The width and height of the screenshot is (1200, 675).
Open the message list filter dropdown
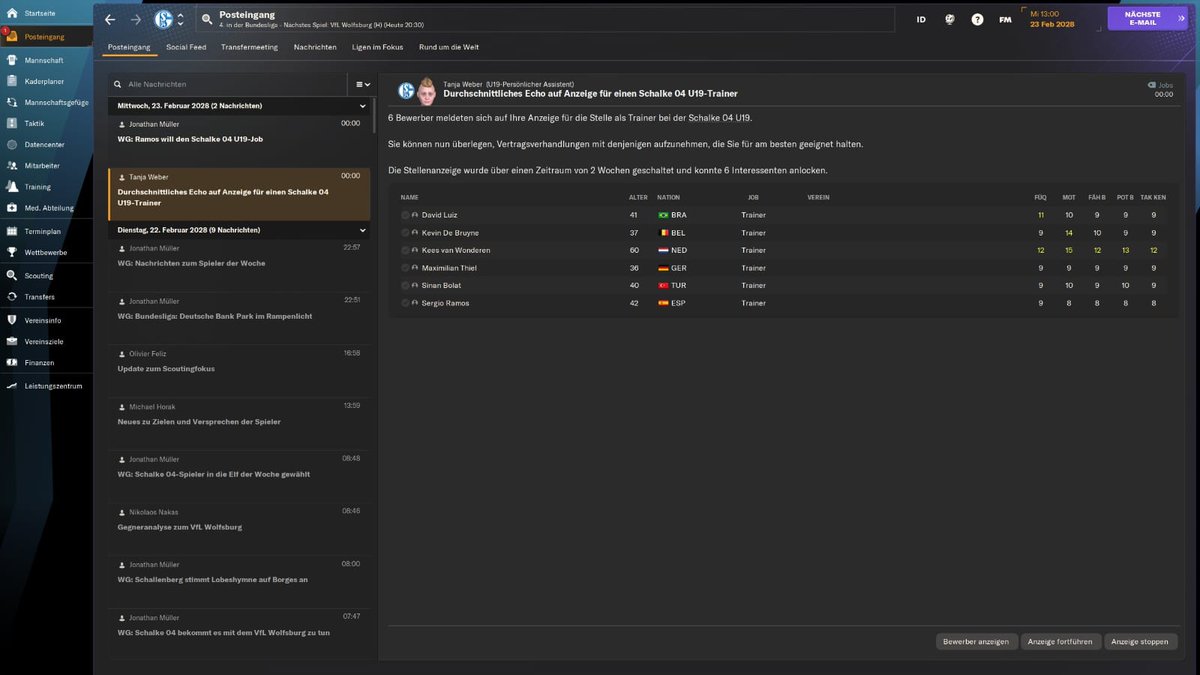[x=362, y=85]
